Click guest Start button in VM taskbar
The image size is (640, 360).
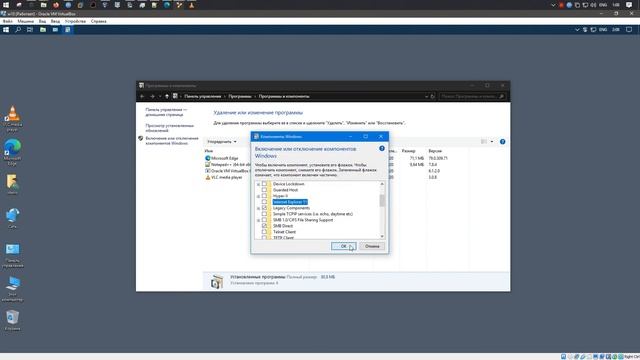point(6,29)
